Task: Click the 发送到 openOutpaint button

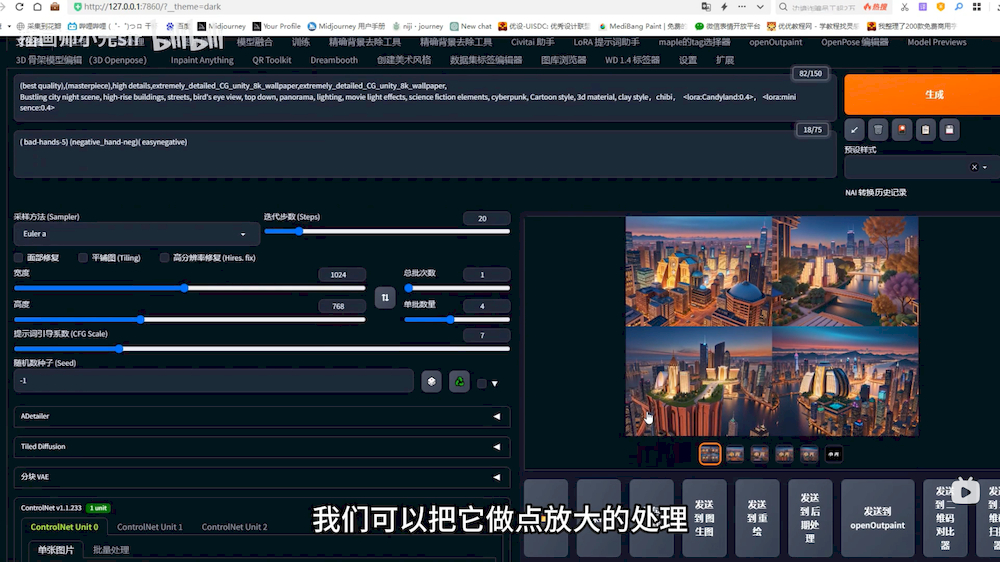Action: 877,518
